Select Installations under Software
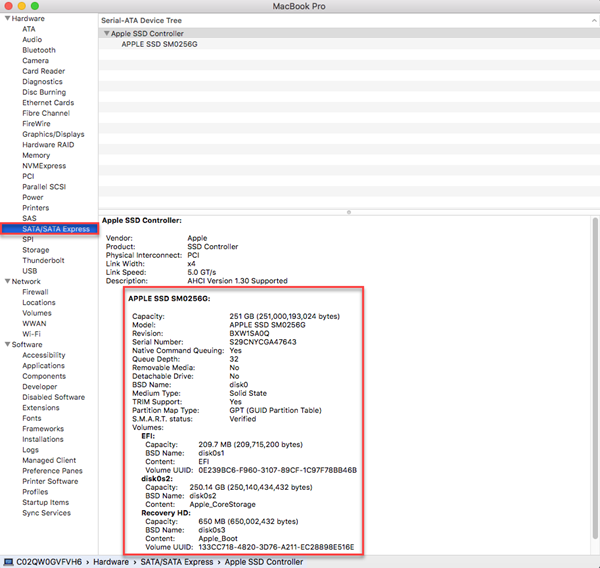The height and width of the screenshot is (568, 600). click(43, 439)
